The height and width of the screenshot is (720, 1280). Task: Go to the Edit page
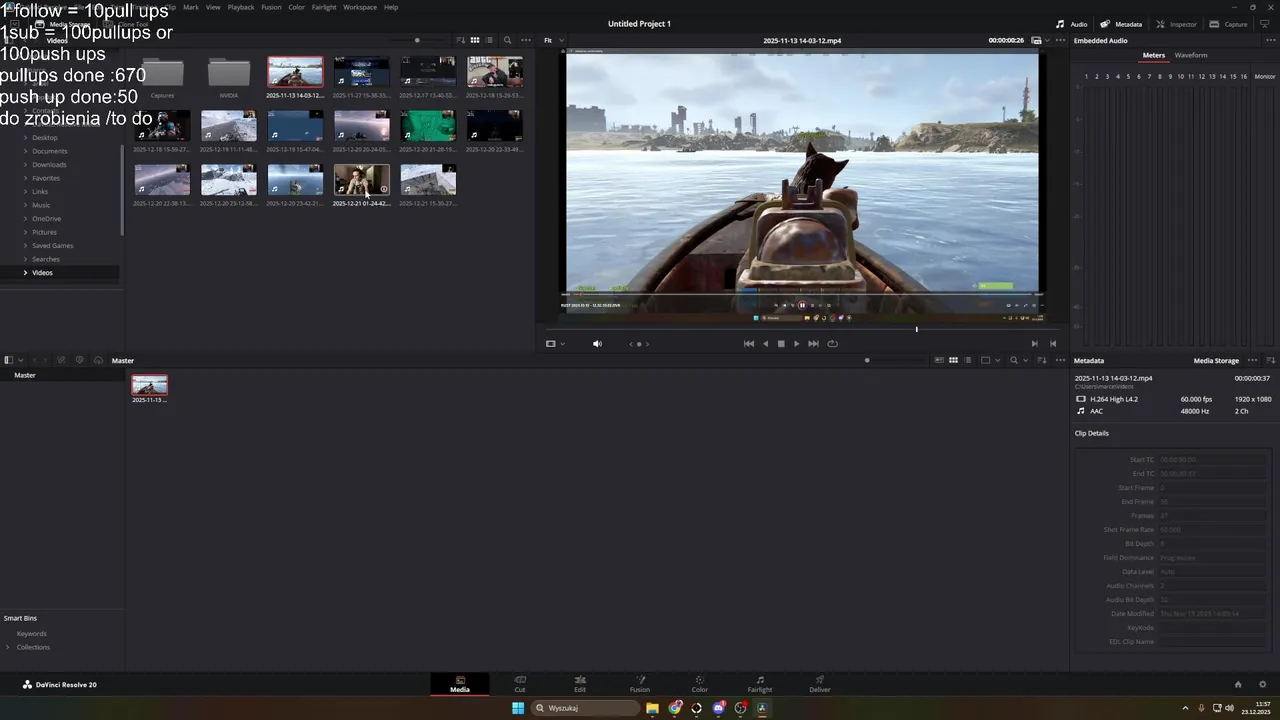(580, 684)
